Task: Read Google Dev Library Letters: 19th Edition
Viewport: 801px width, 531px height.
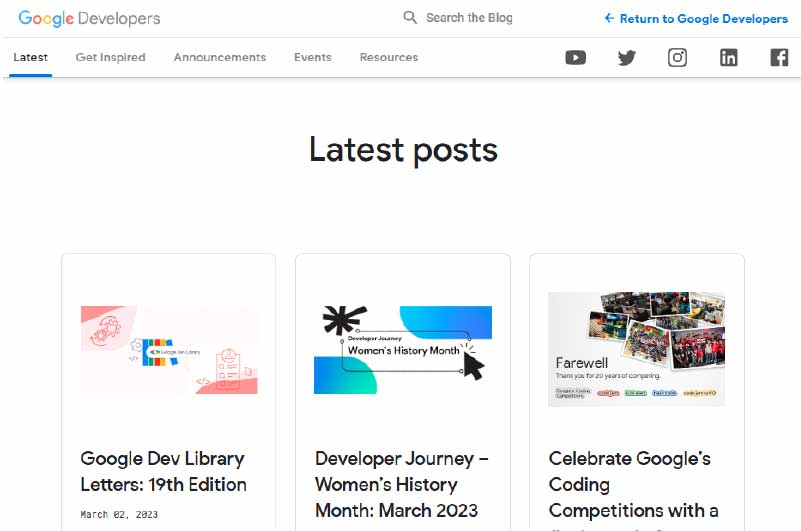Action: click(163, 471)
